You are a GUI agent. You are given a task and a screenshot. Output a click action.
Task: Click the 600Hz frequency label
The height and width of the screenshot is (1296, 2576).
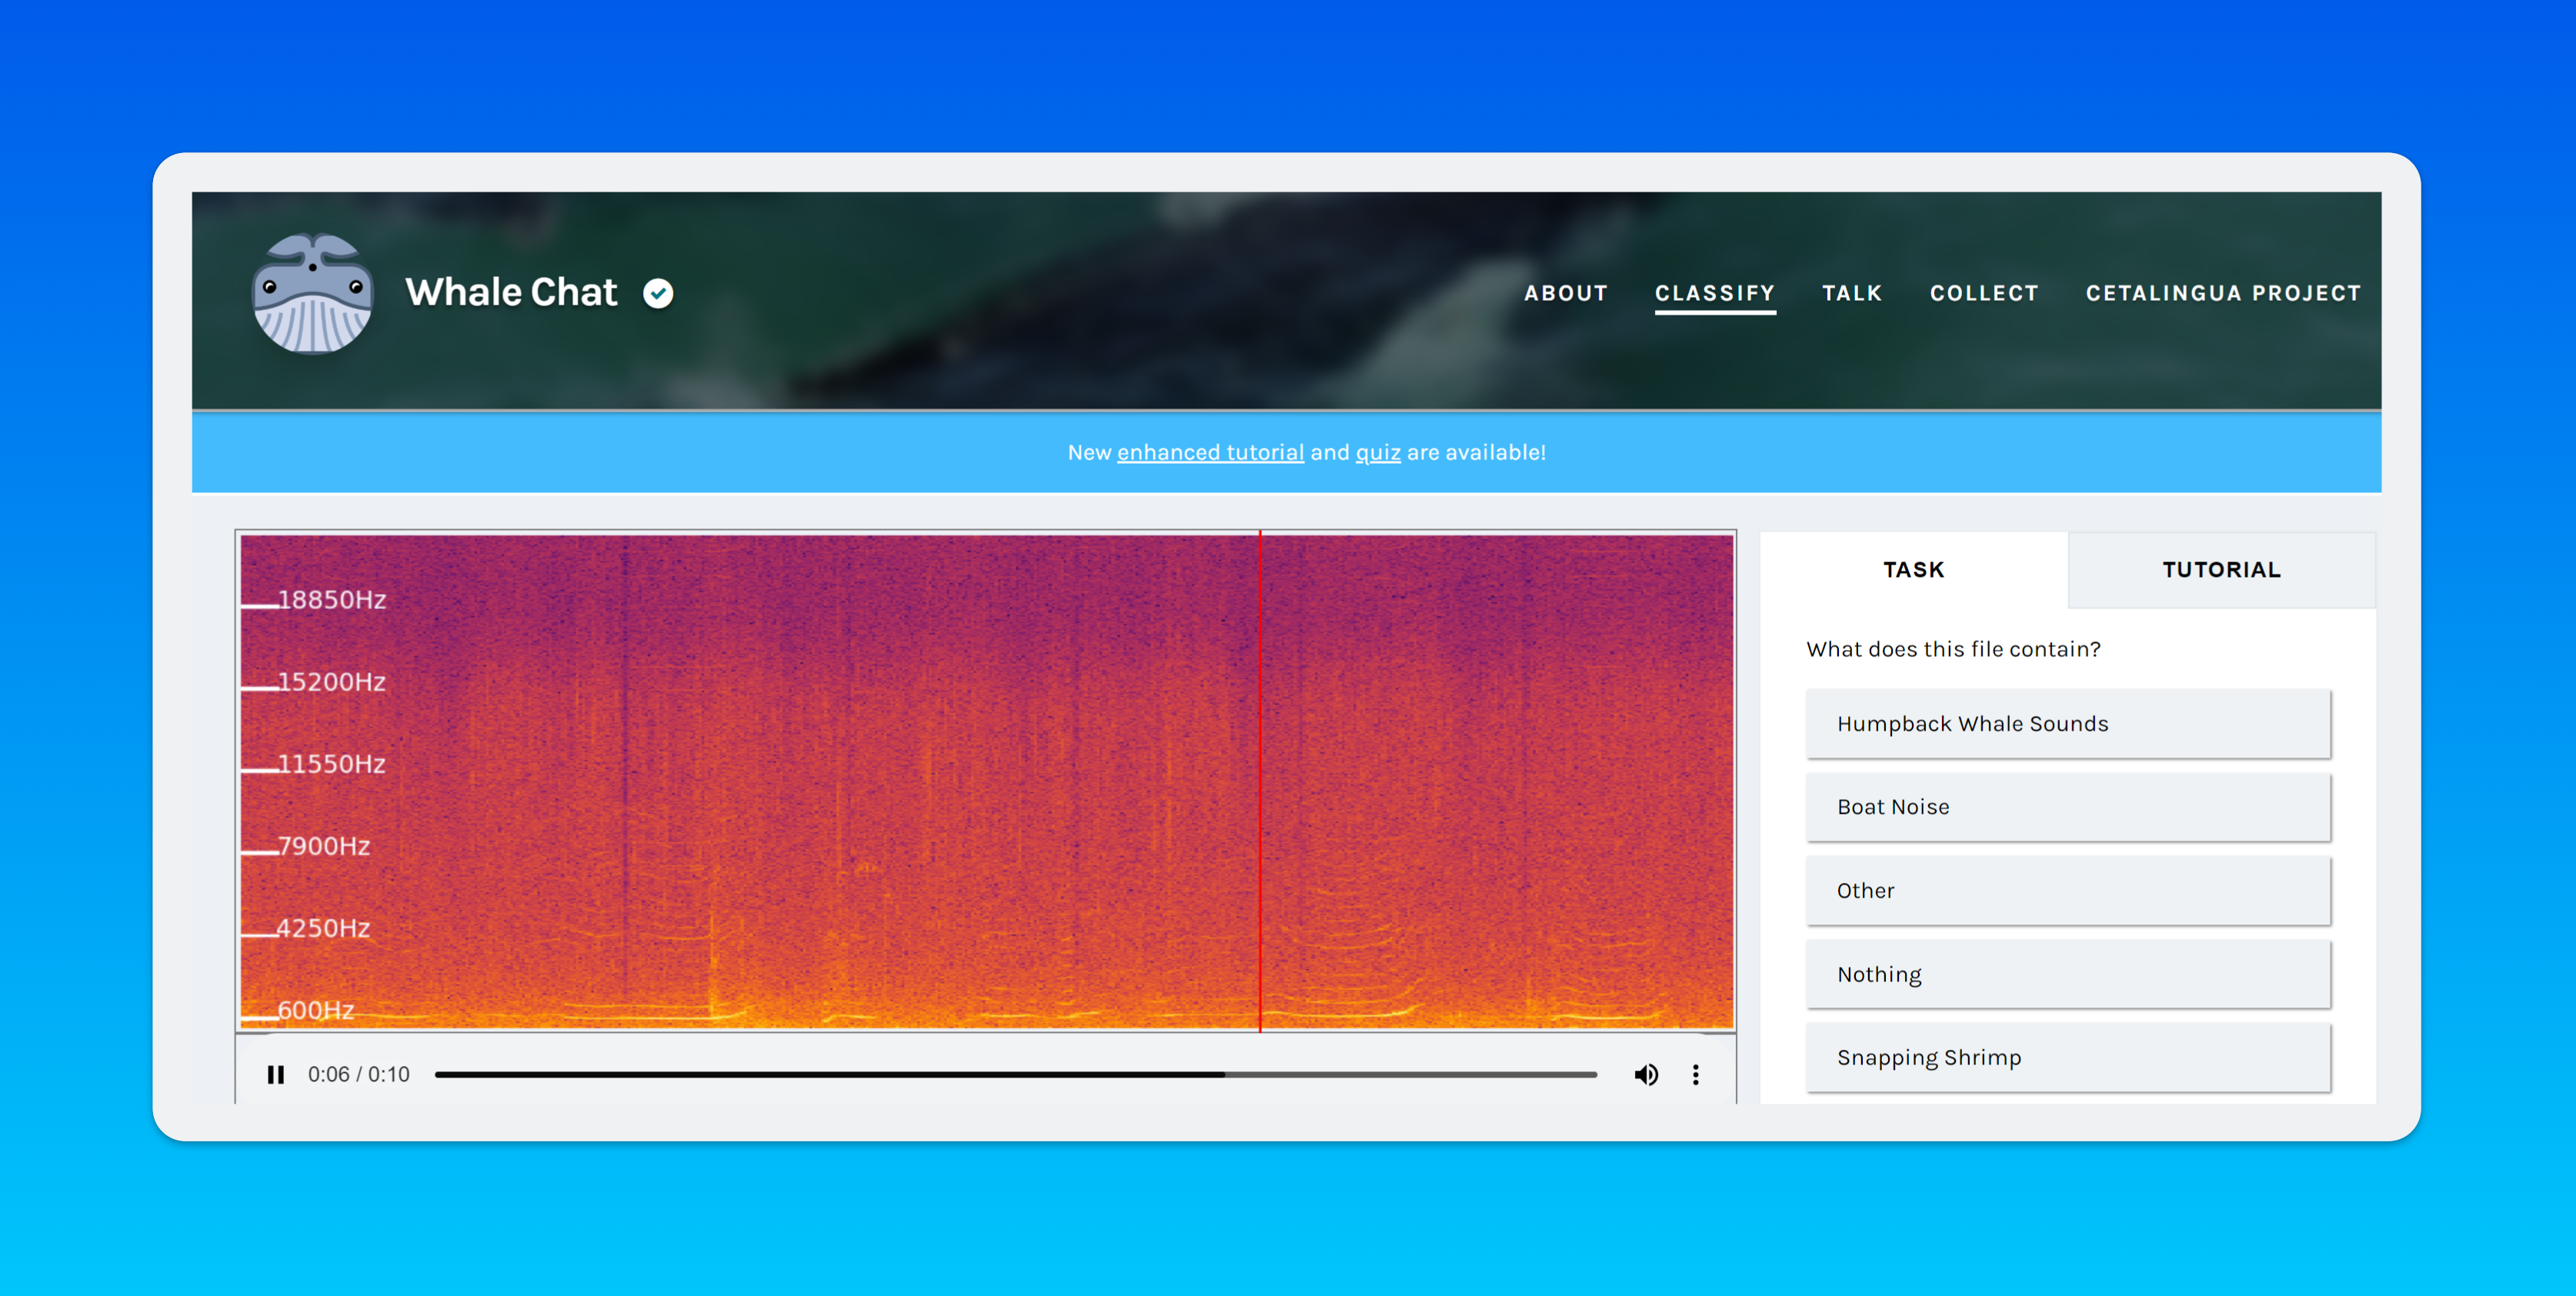[316, 1009]
